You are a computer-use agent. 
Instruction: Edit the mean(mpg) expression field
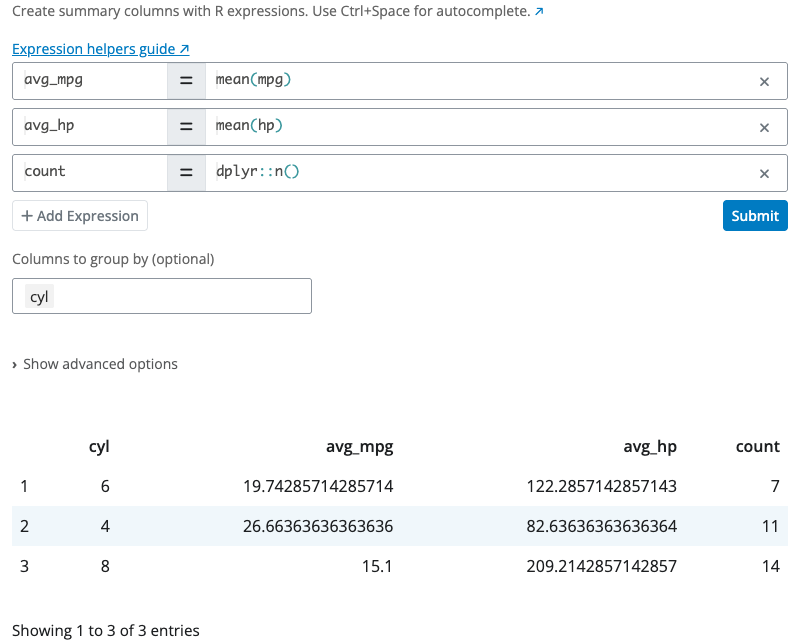[400, 81]
